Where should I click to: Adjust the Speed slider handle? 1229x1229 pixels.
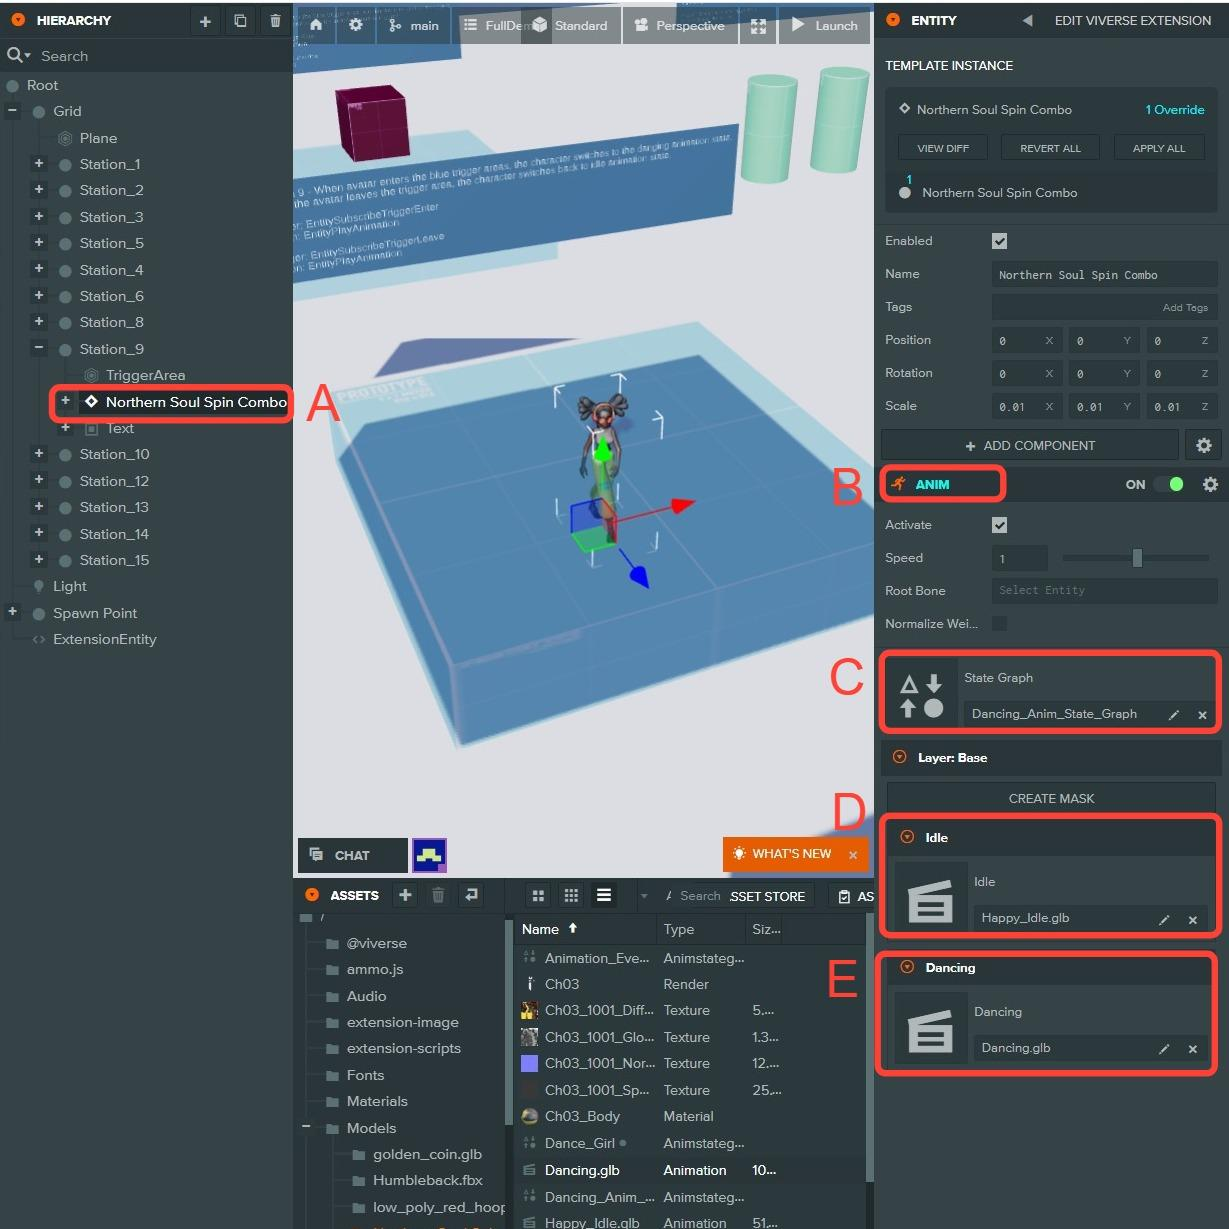tap(1137, 558)
